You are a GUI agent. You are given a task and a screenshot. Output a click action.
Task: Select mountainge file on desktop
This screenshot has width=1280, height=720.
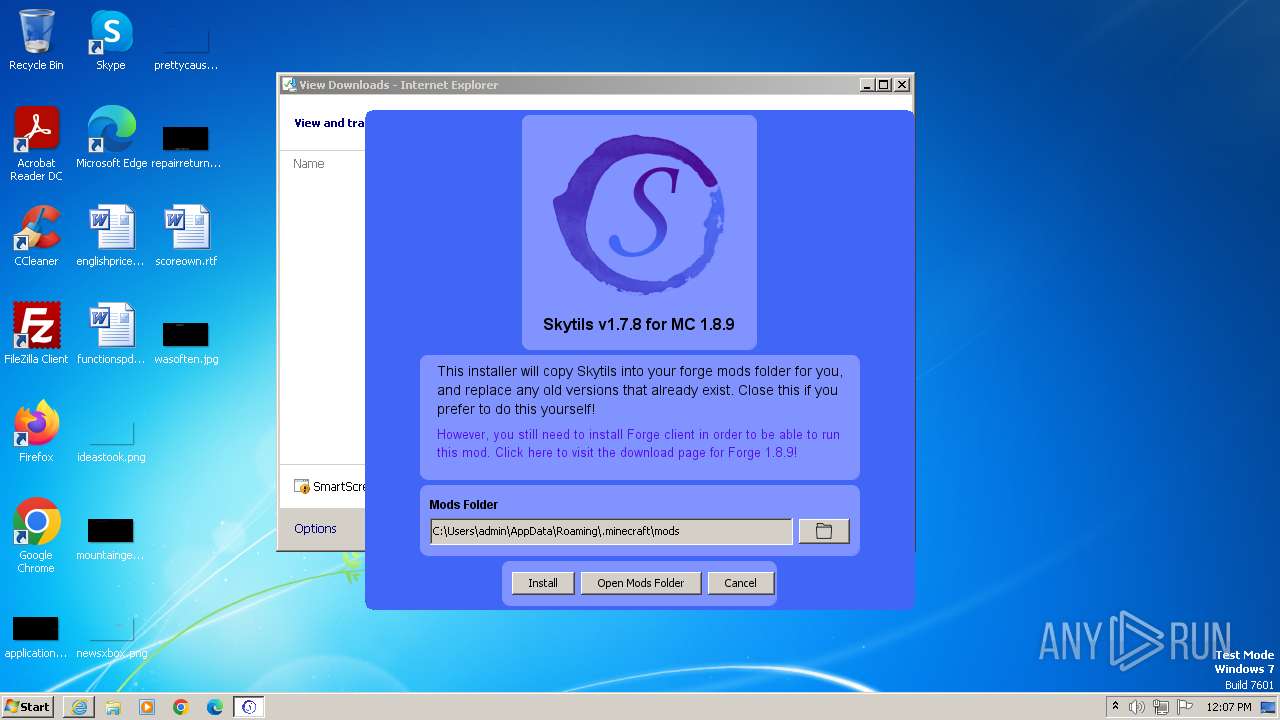(110, 538)
